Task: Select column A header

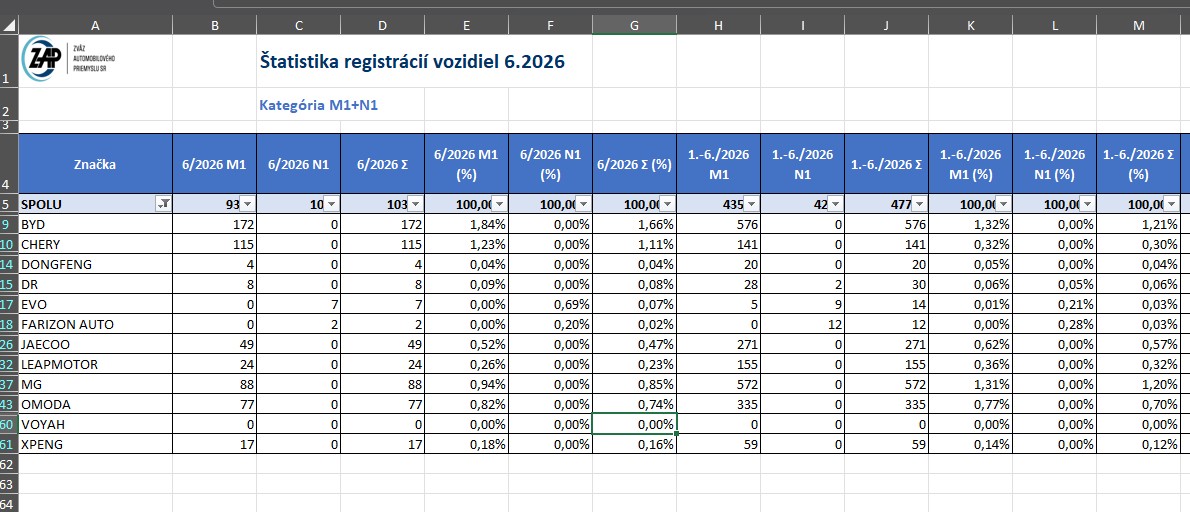Action: (x=95, y=25)
